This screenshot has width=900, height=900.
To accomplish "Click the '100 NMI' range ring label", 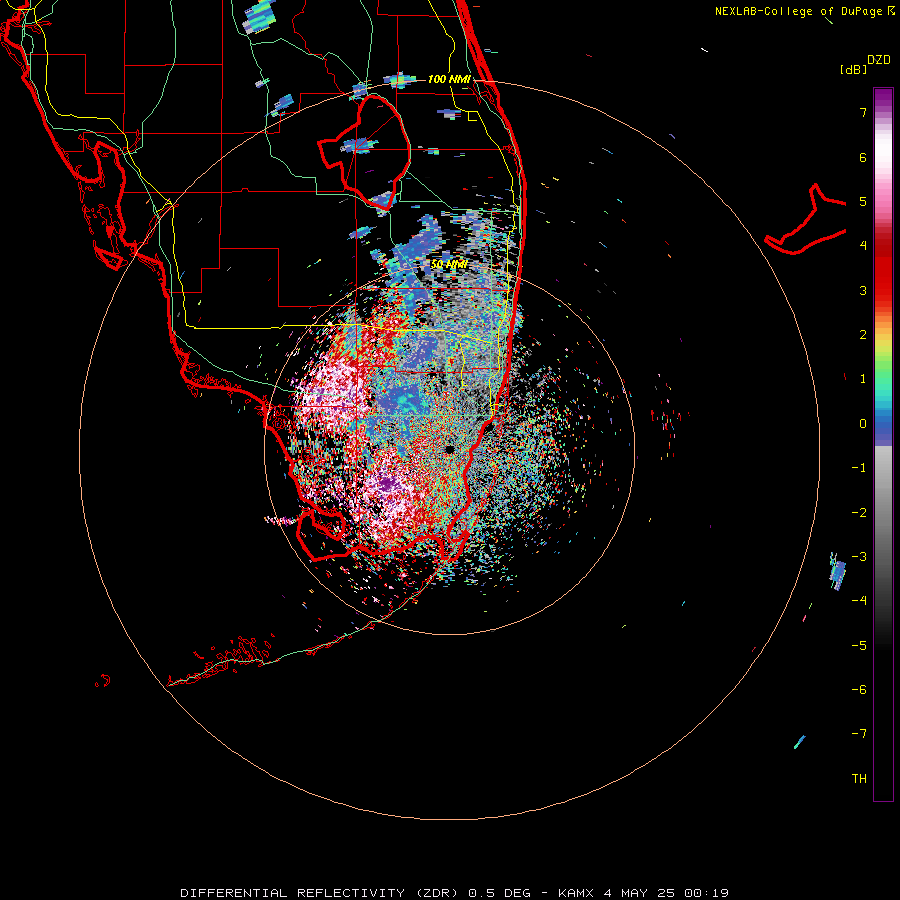I will (449, 79).
